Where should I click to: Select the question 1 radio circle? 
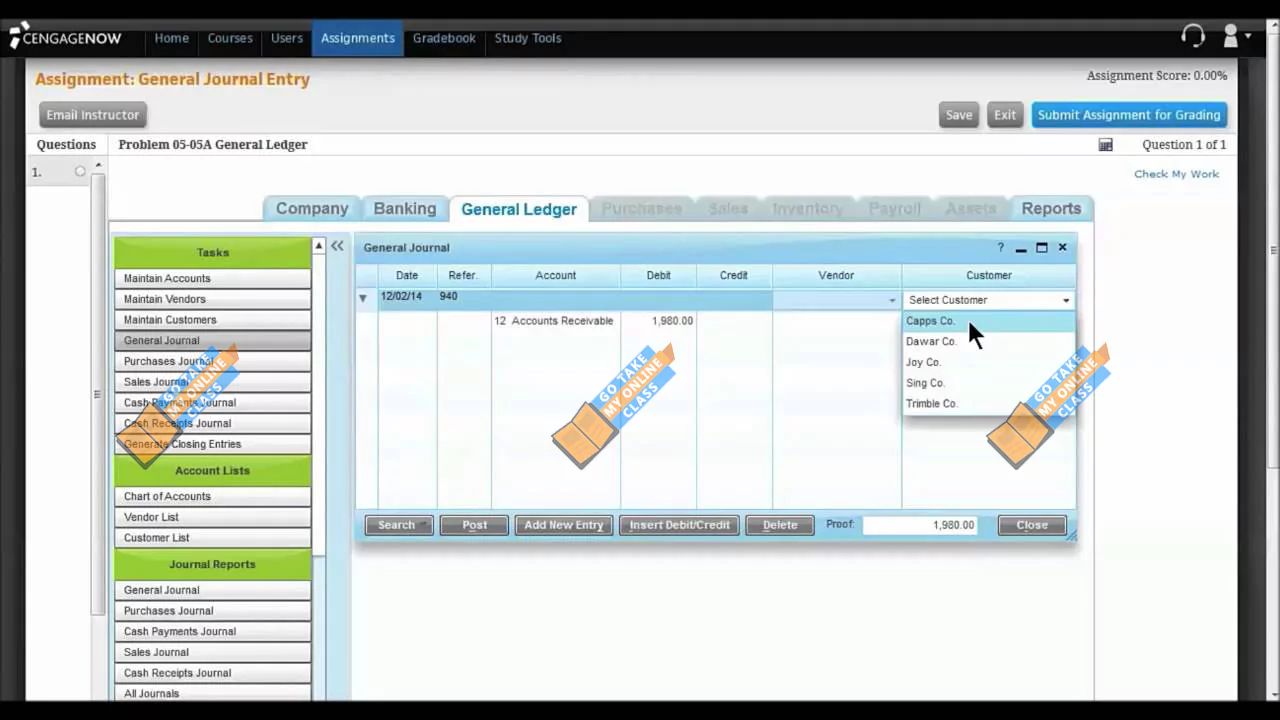pos(80,172)
